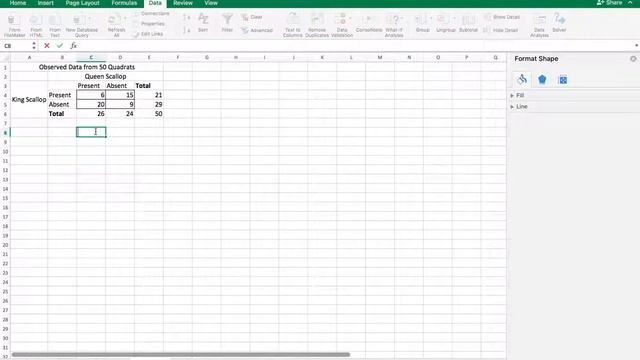Click Text to Columns

293,25
